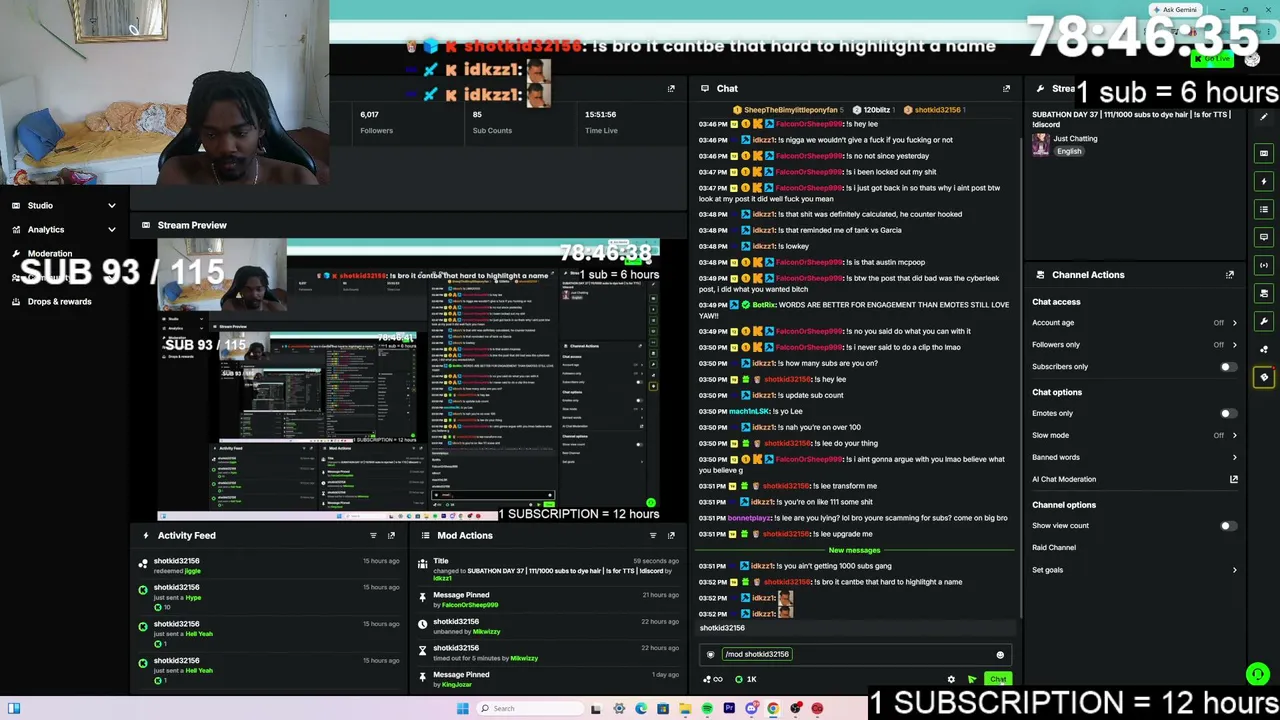
Task: Expand the Analytics sidebar section
Action: [x=112, y=230]
